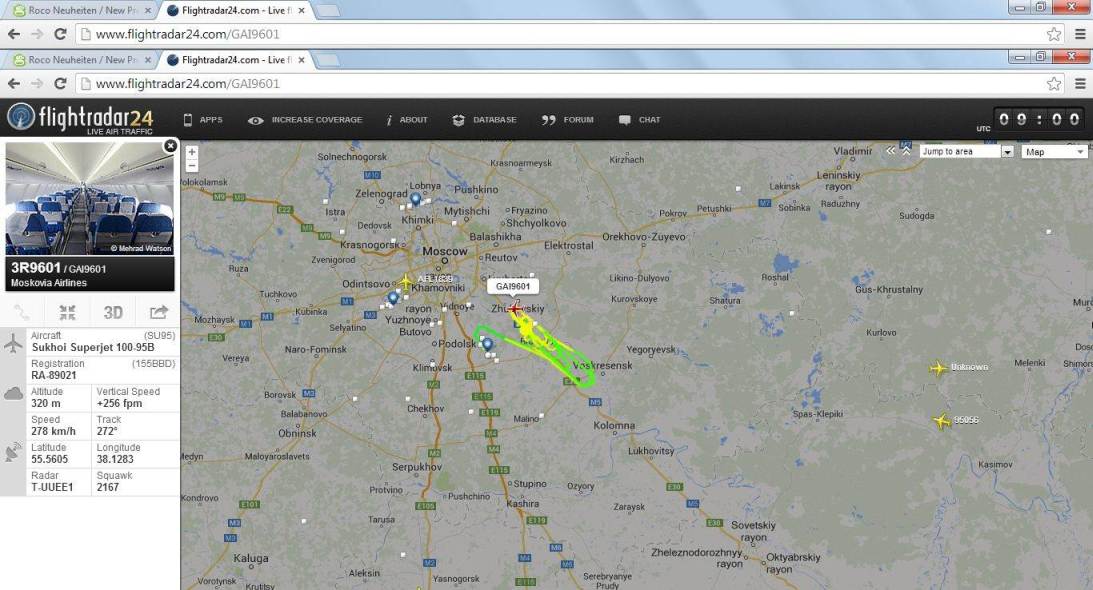Open the Database menu item
Image resolution: width=1093 pixels, height=590 pixels.
[484, 120]
